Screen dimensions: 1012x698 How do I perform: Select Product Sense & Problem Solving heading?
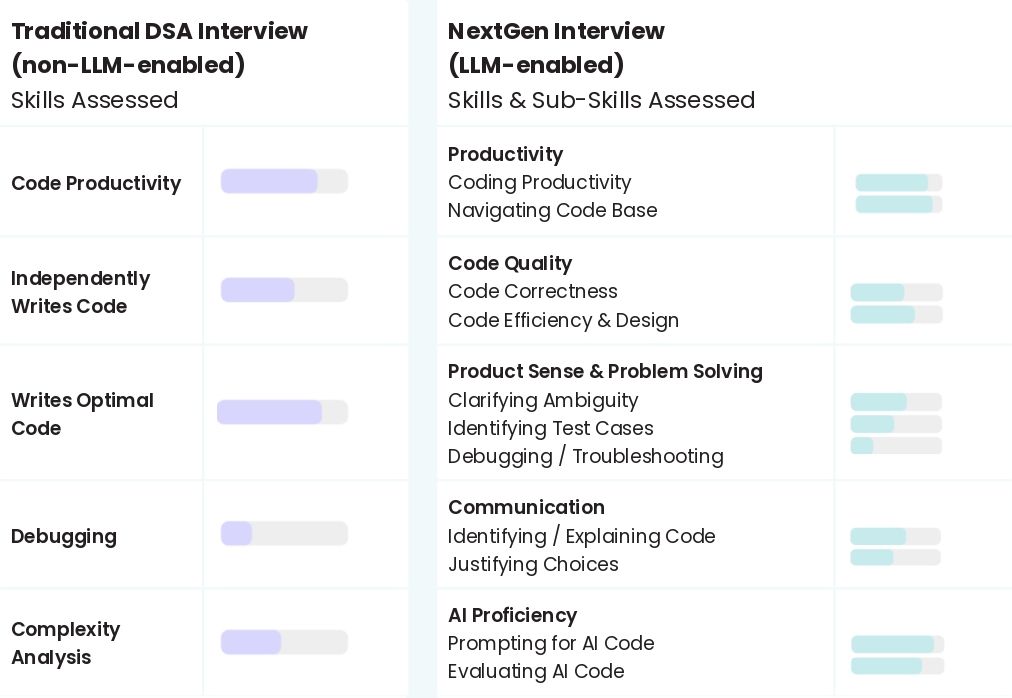[605, 371]
